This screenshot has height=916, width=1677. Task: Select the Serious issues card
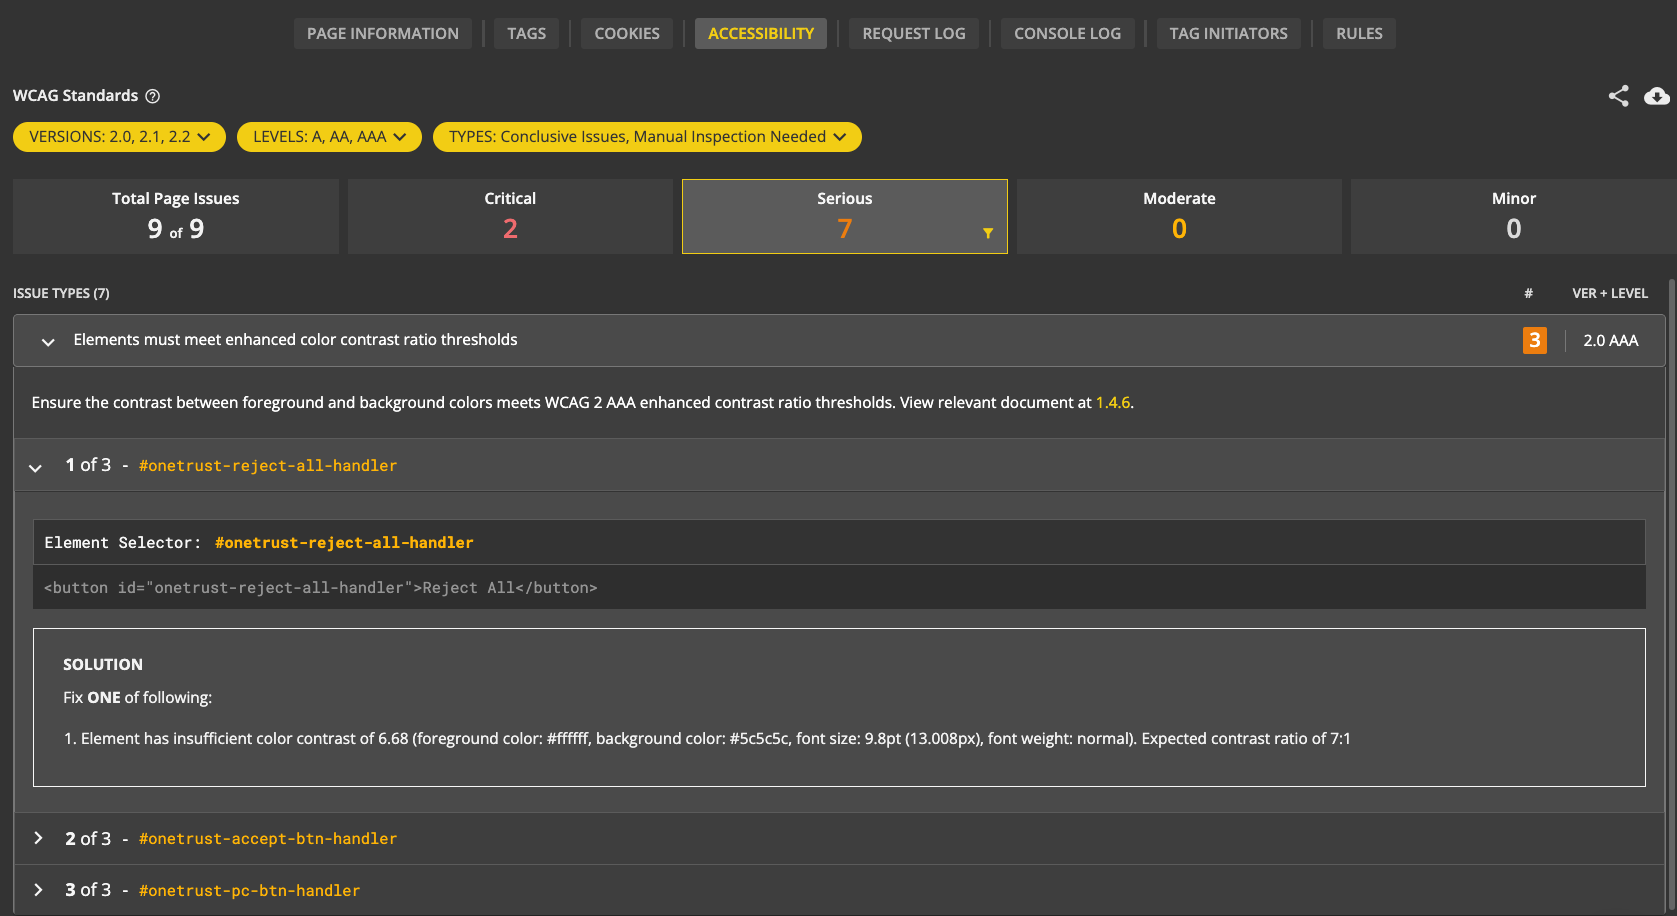pos(844,216)
